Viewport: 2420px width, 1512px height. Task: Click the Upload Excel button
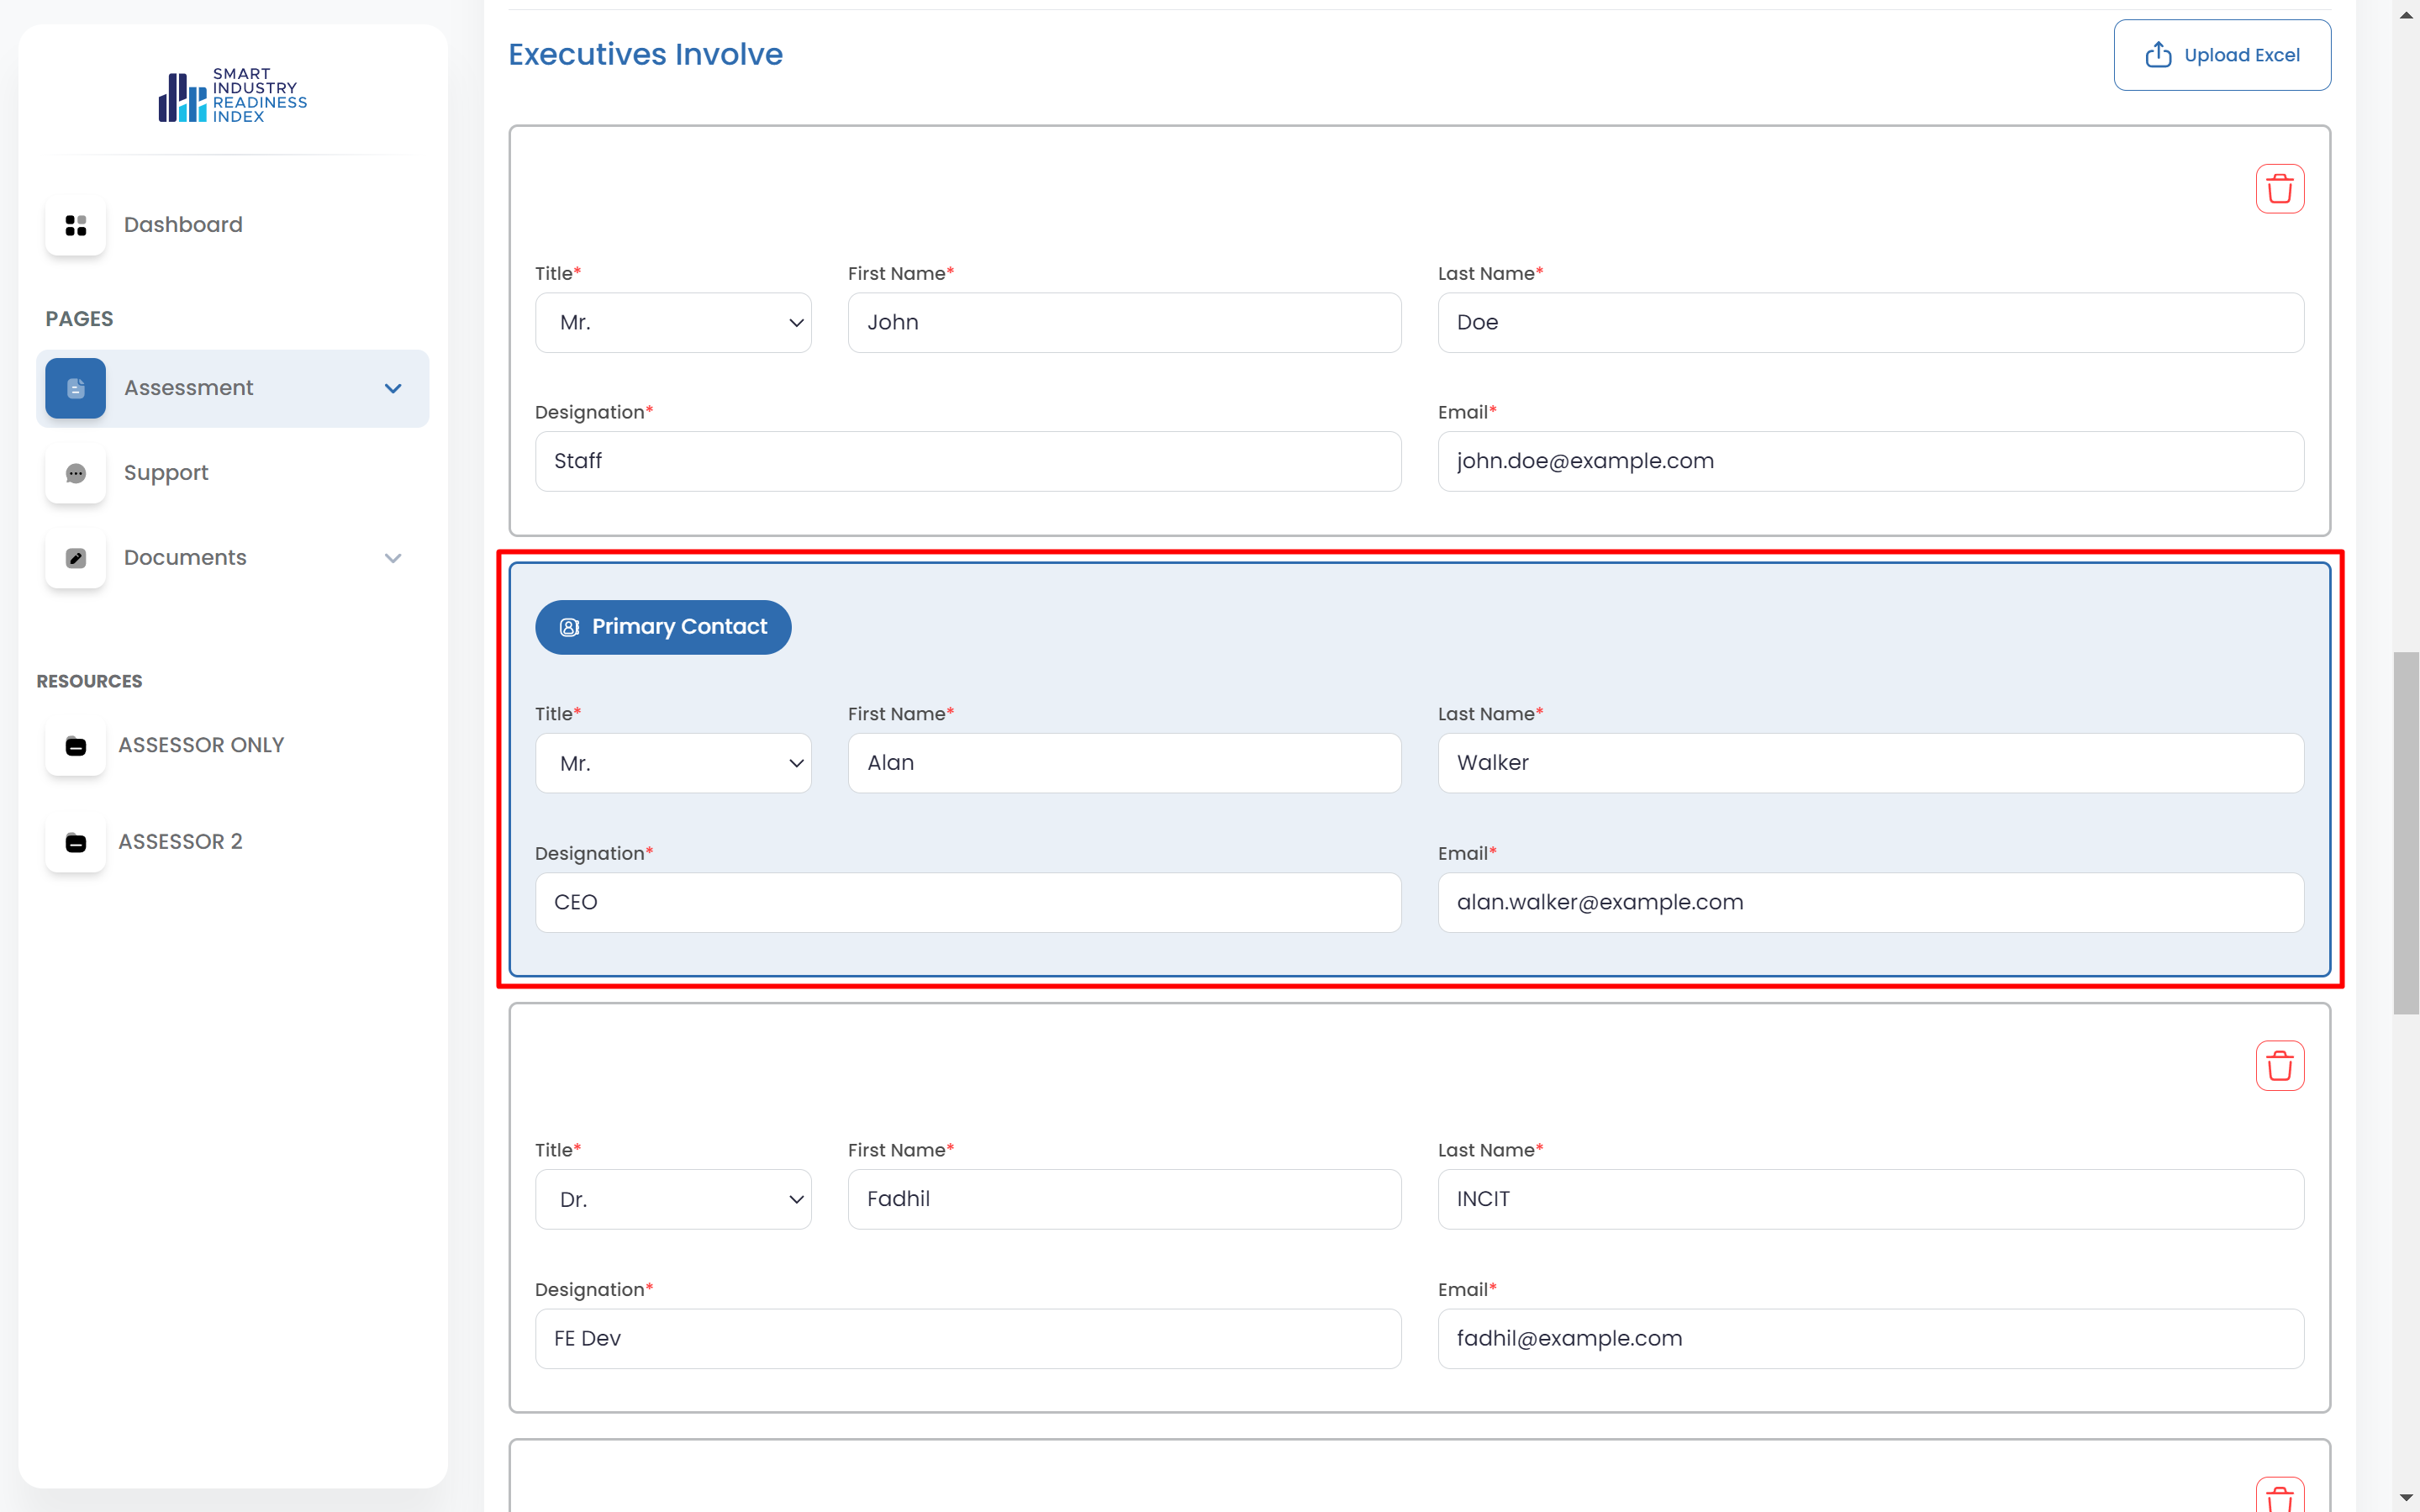(x=2221, y=55)
